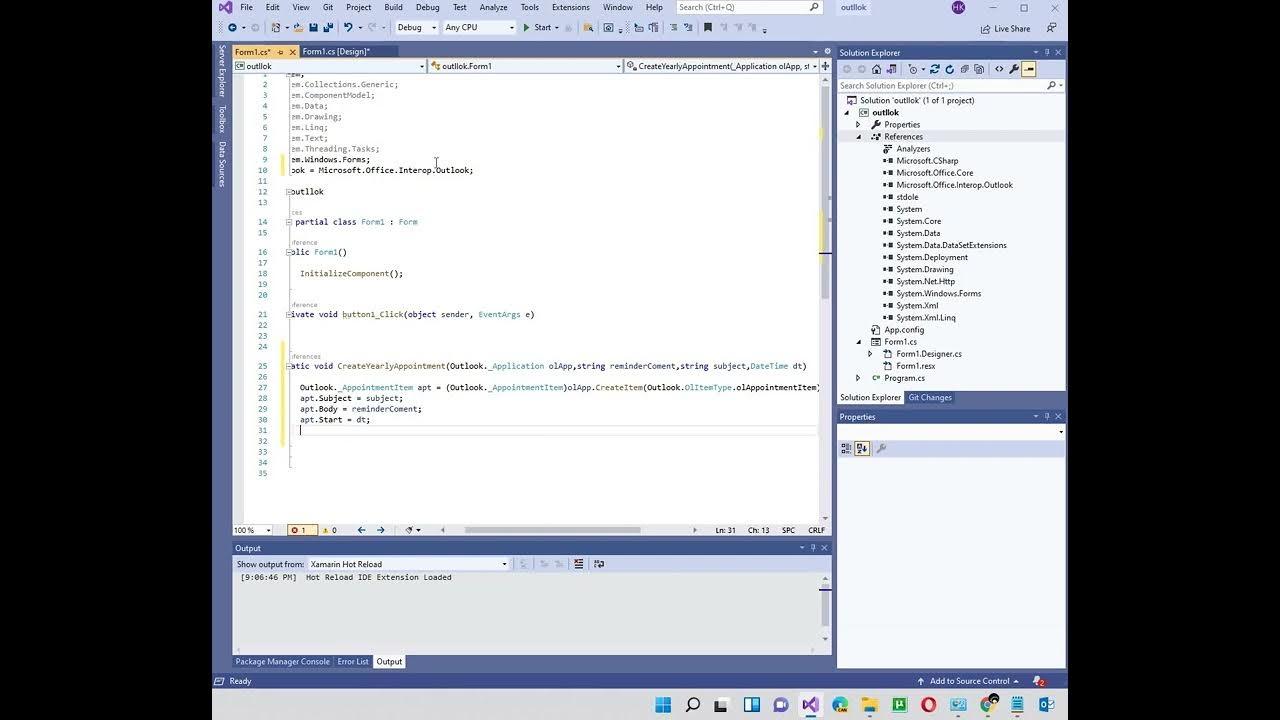Click the wrench Properties icon in Solution Explorer toolbar
Screen dimensions: 1280x720
click(x=1014, y=69)
